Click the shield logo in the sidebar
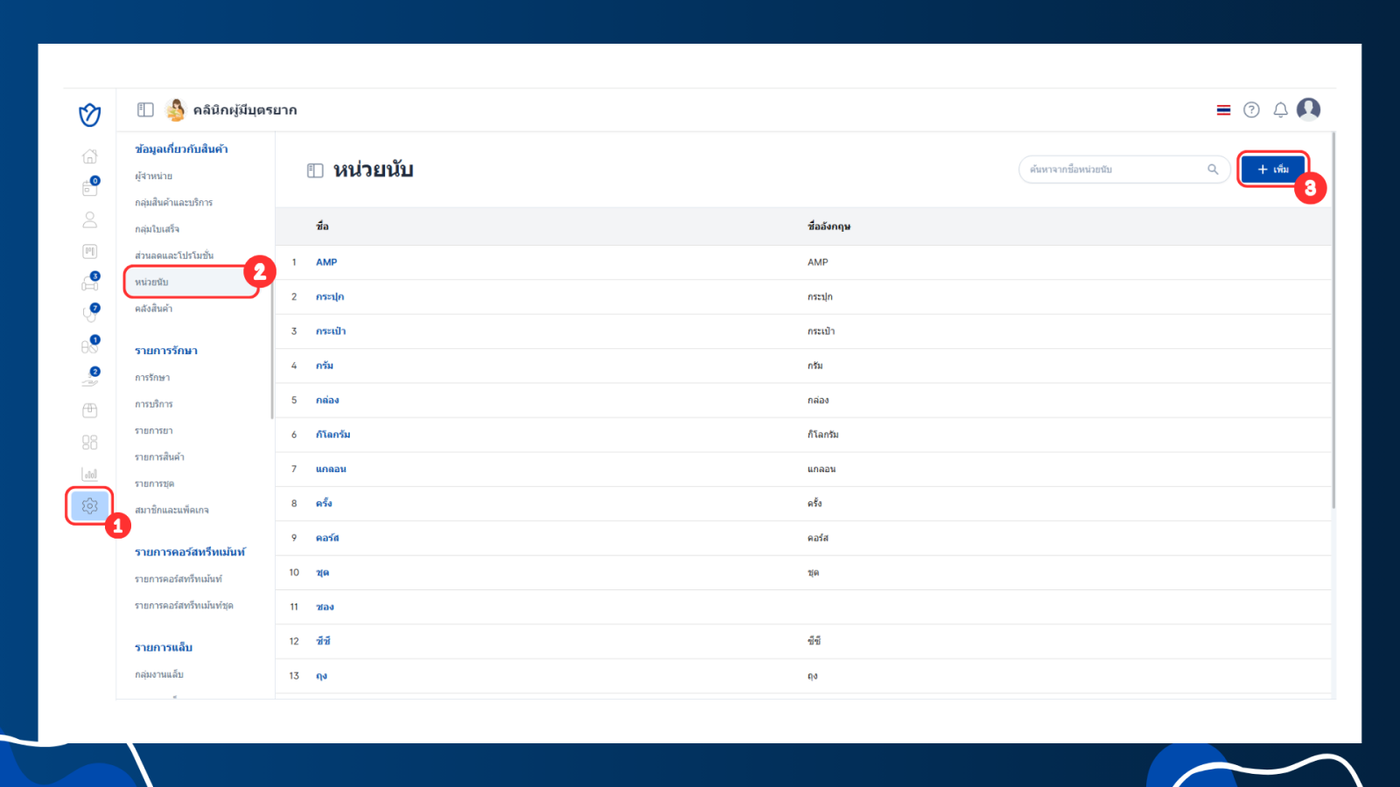 point(89,115)
